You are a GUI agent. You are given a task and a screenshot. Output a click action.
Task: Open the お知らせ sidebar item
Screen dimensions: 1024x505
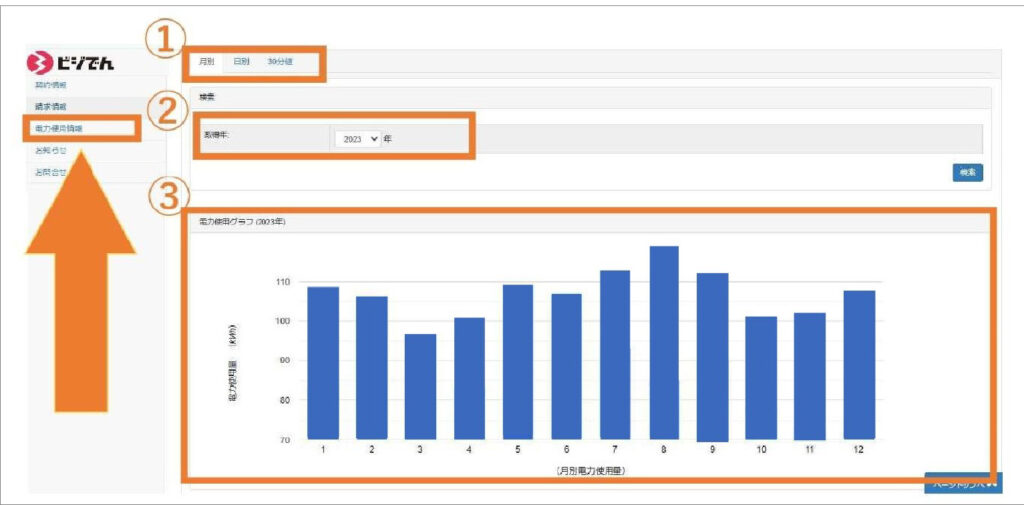pyautogui.click(x=50, y=150)
